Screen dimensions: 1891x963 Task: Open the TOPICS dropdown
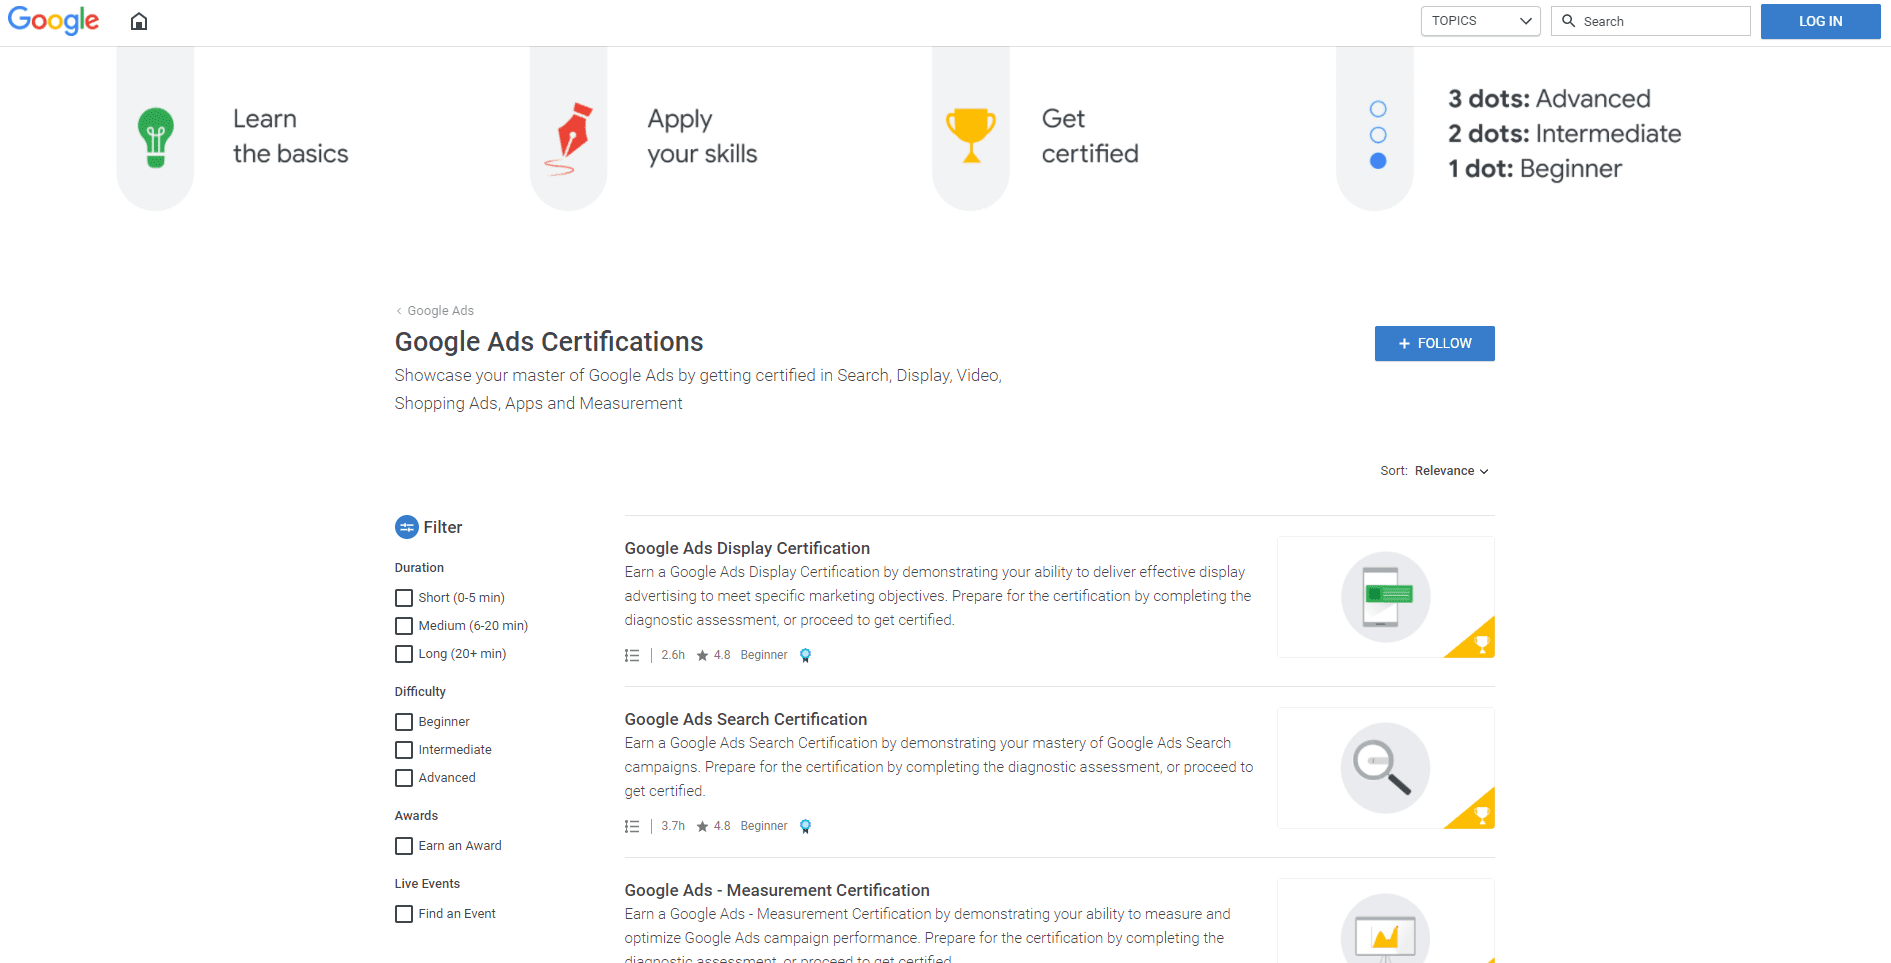(x=1480, y=21)
